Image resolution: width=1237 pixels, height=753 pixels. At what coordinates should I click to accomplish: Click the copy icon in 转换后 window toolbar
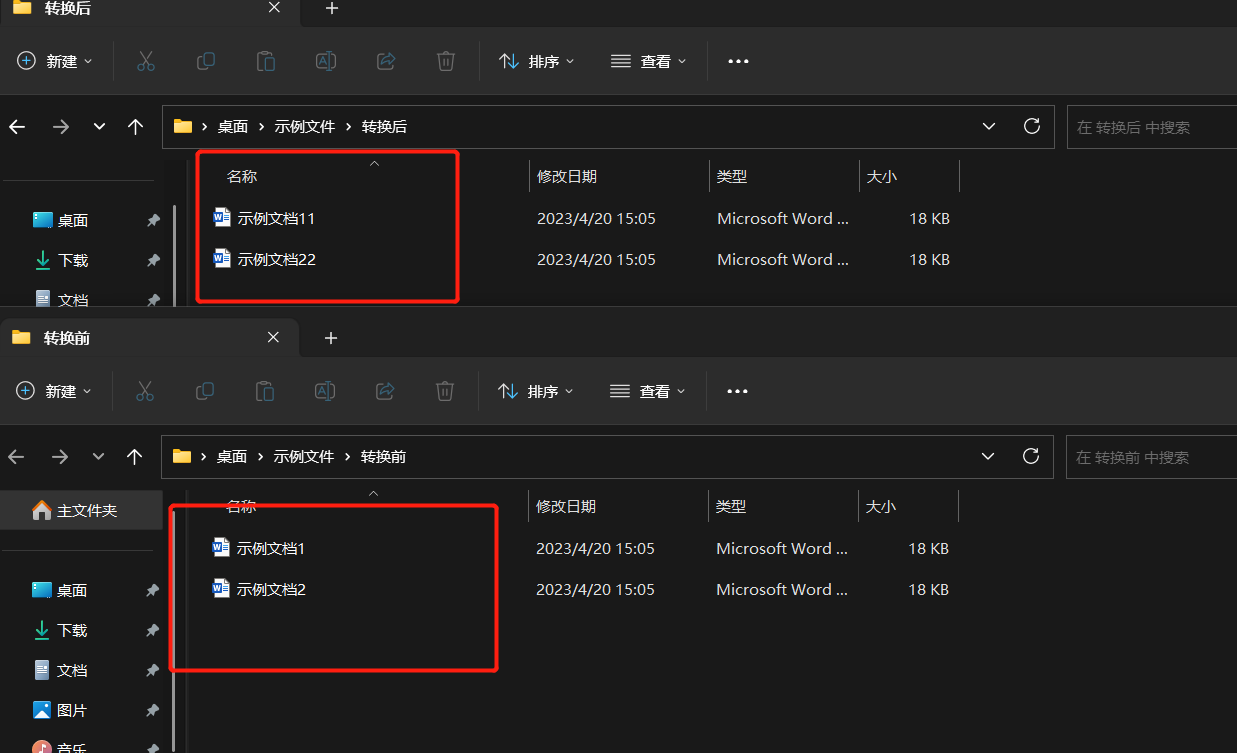pos(206,61)
